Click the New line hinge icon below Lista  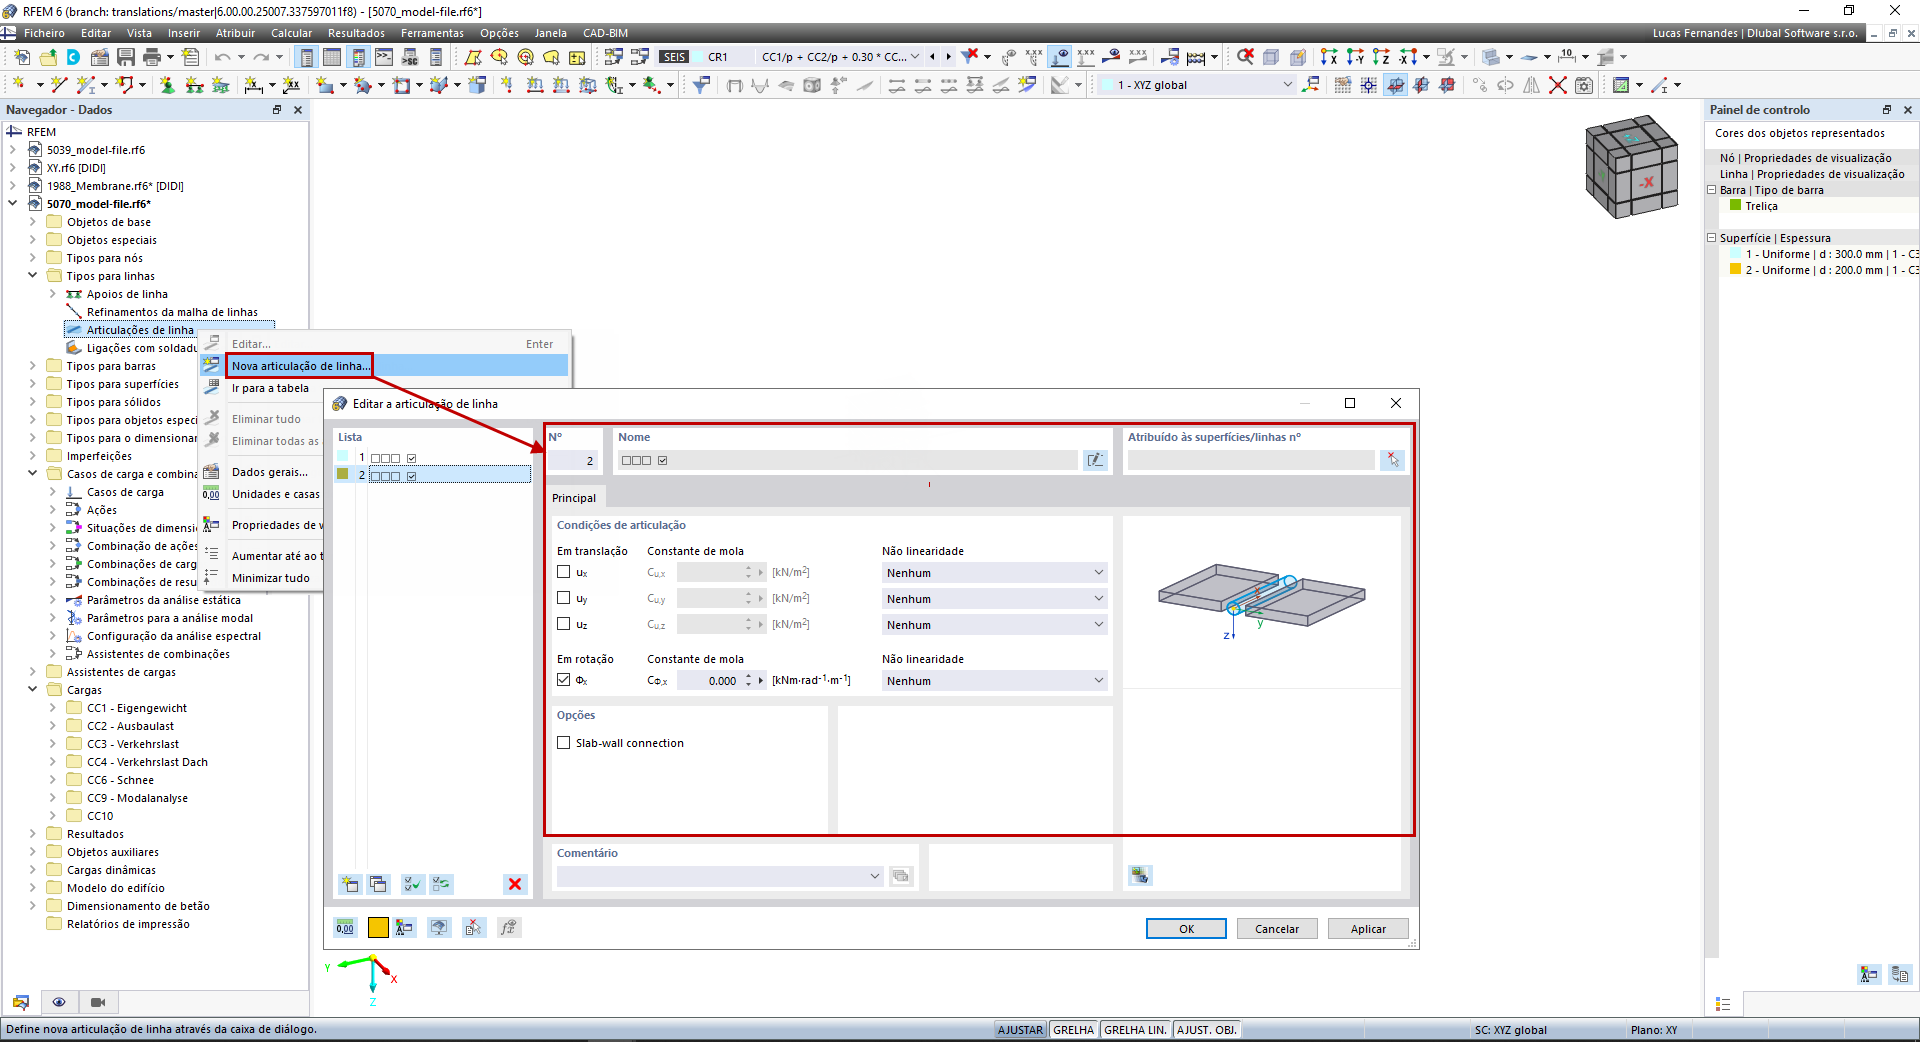point(350,884)
